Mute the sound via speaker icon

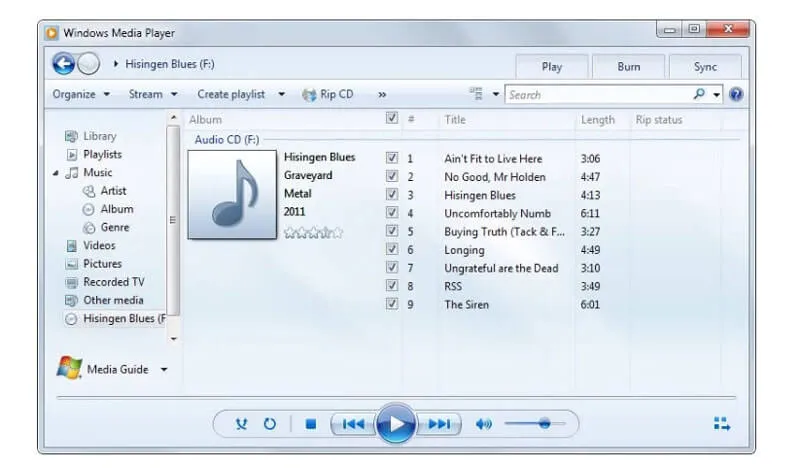tap(484, 423)
